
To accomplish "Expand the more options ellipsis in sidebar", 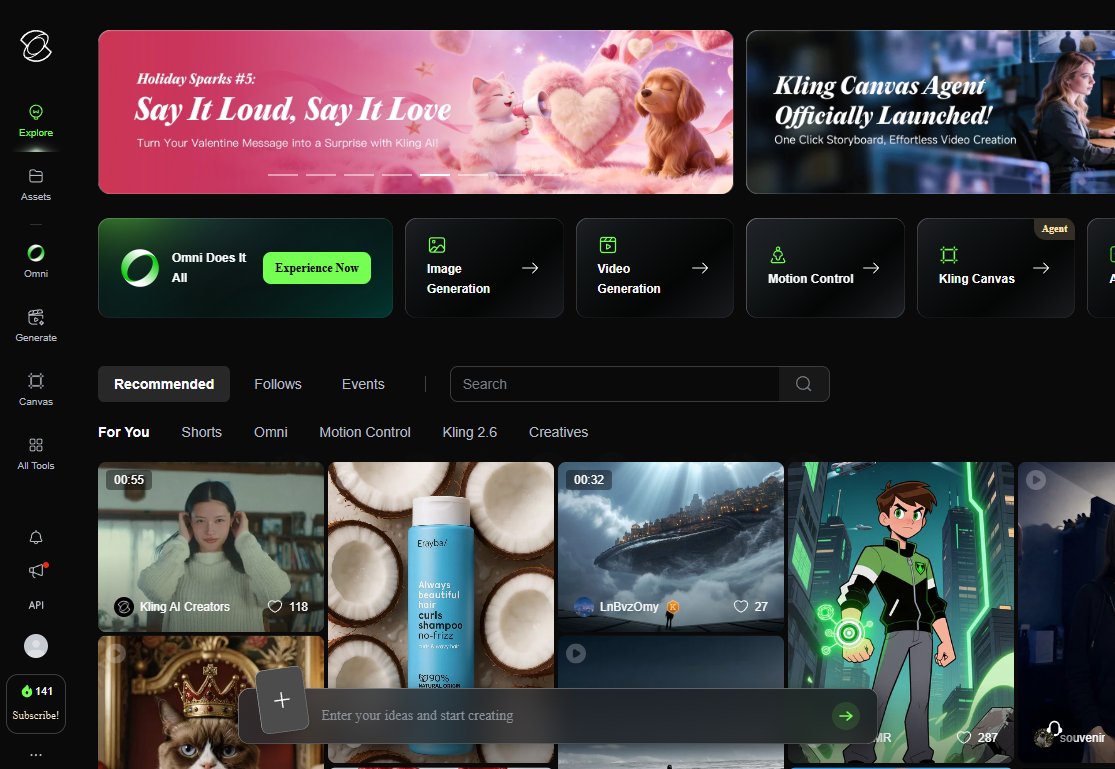I will pos(36,754).
